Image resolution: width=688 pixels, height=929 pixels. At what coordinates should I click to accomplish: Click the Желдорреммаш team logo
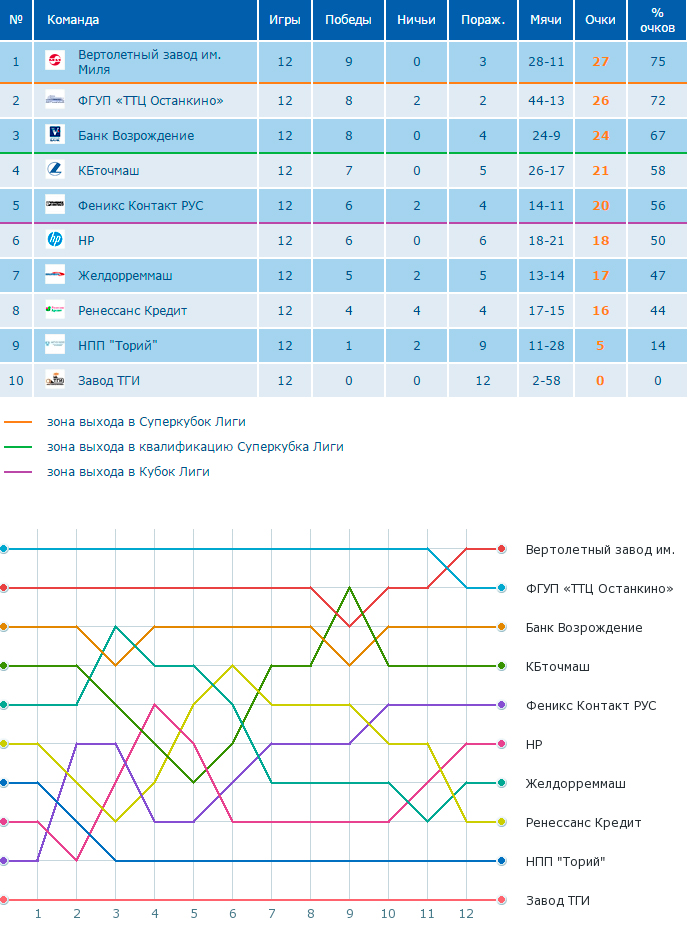click(55, 274)
